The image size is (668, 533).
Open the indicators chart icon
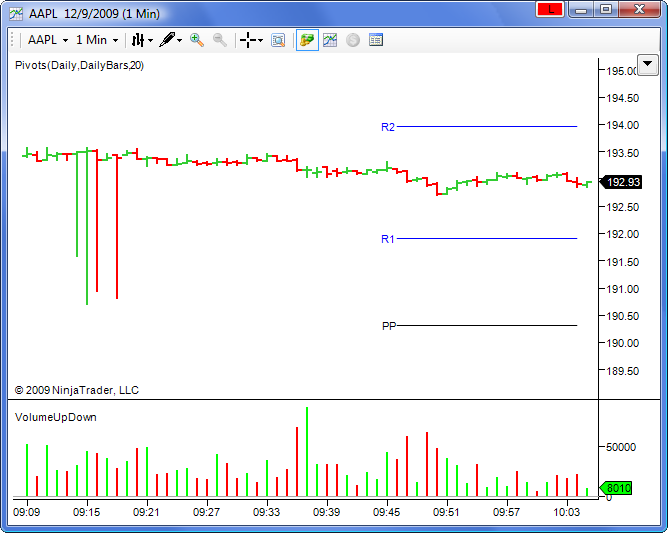coord(330,40)
